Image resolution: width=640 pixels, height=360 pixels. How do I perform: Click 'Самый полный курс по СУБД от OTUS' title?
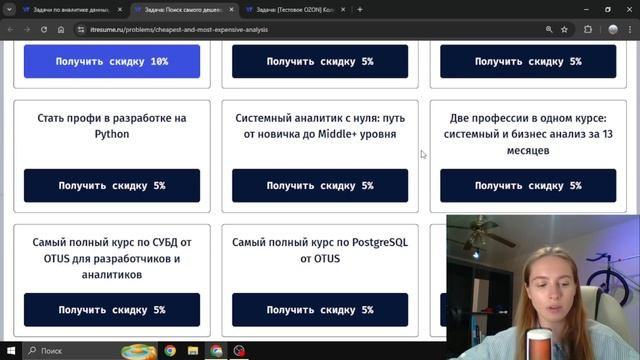(112, 258)
